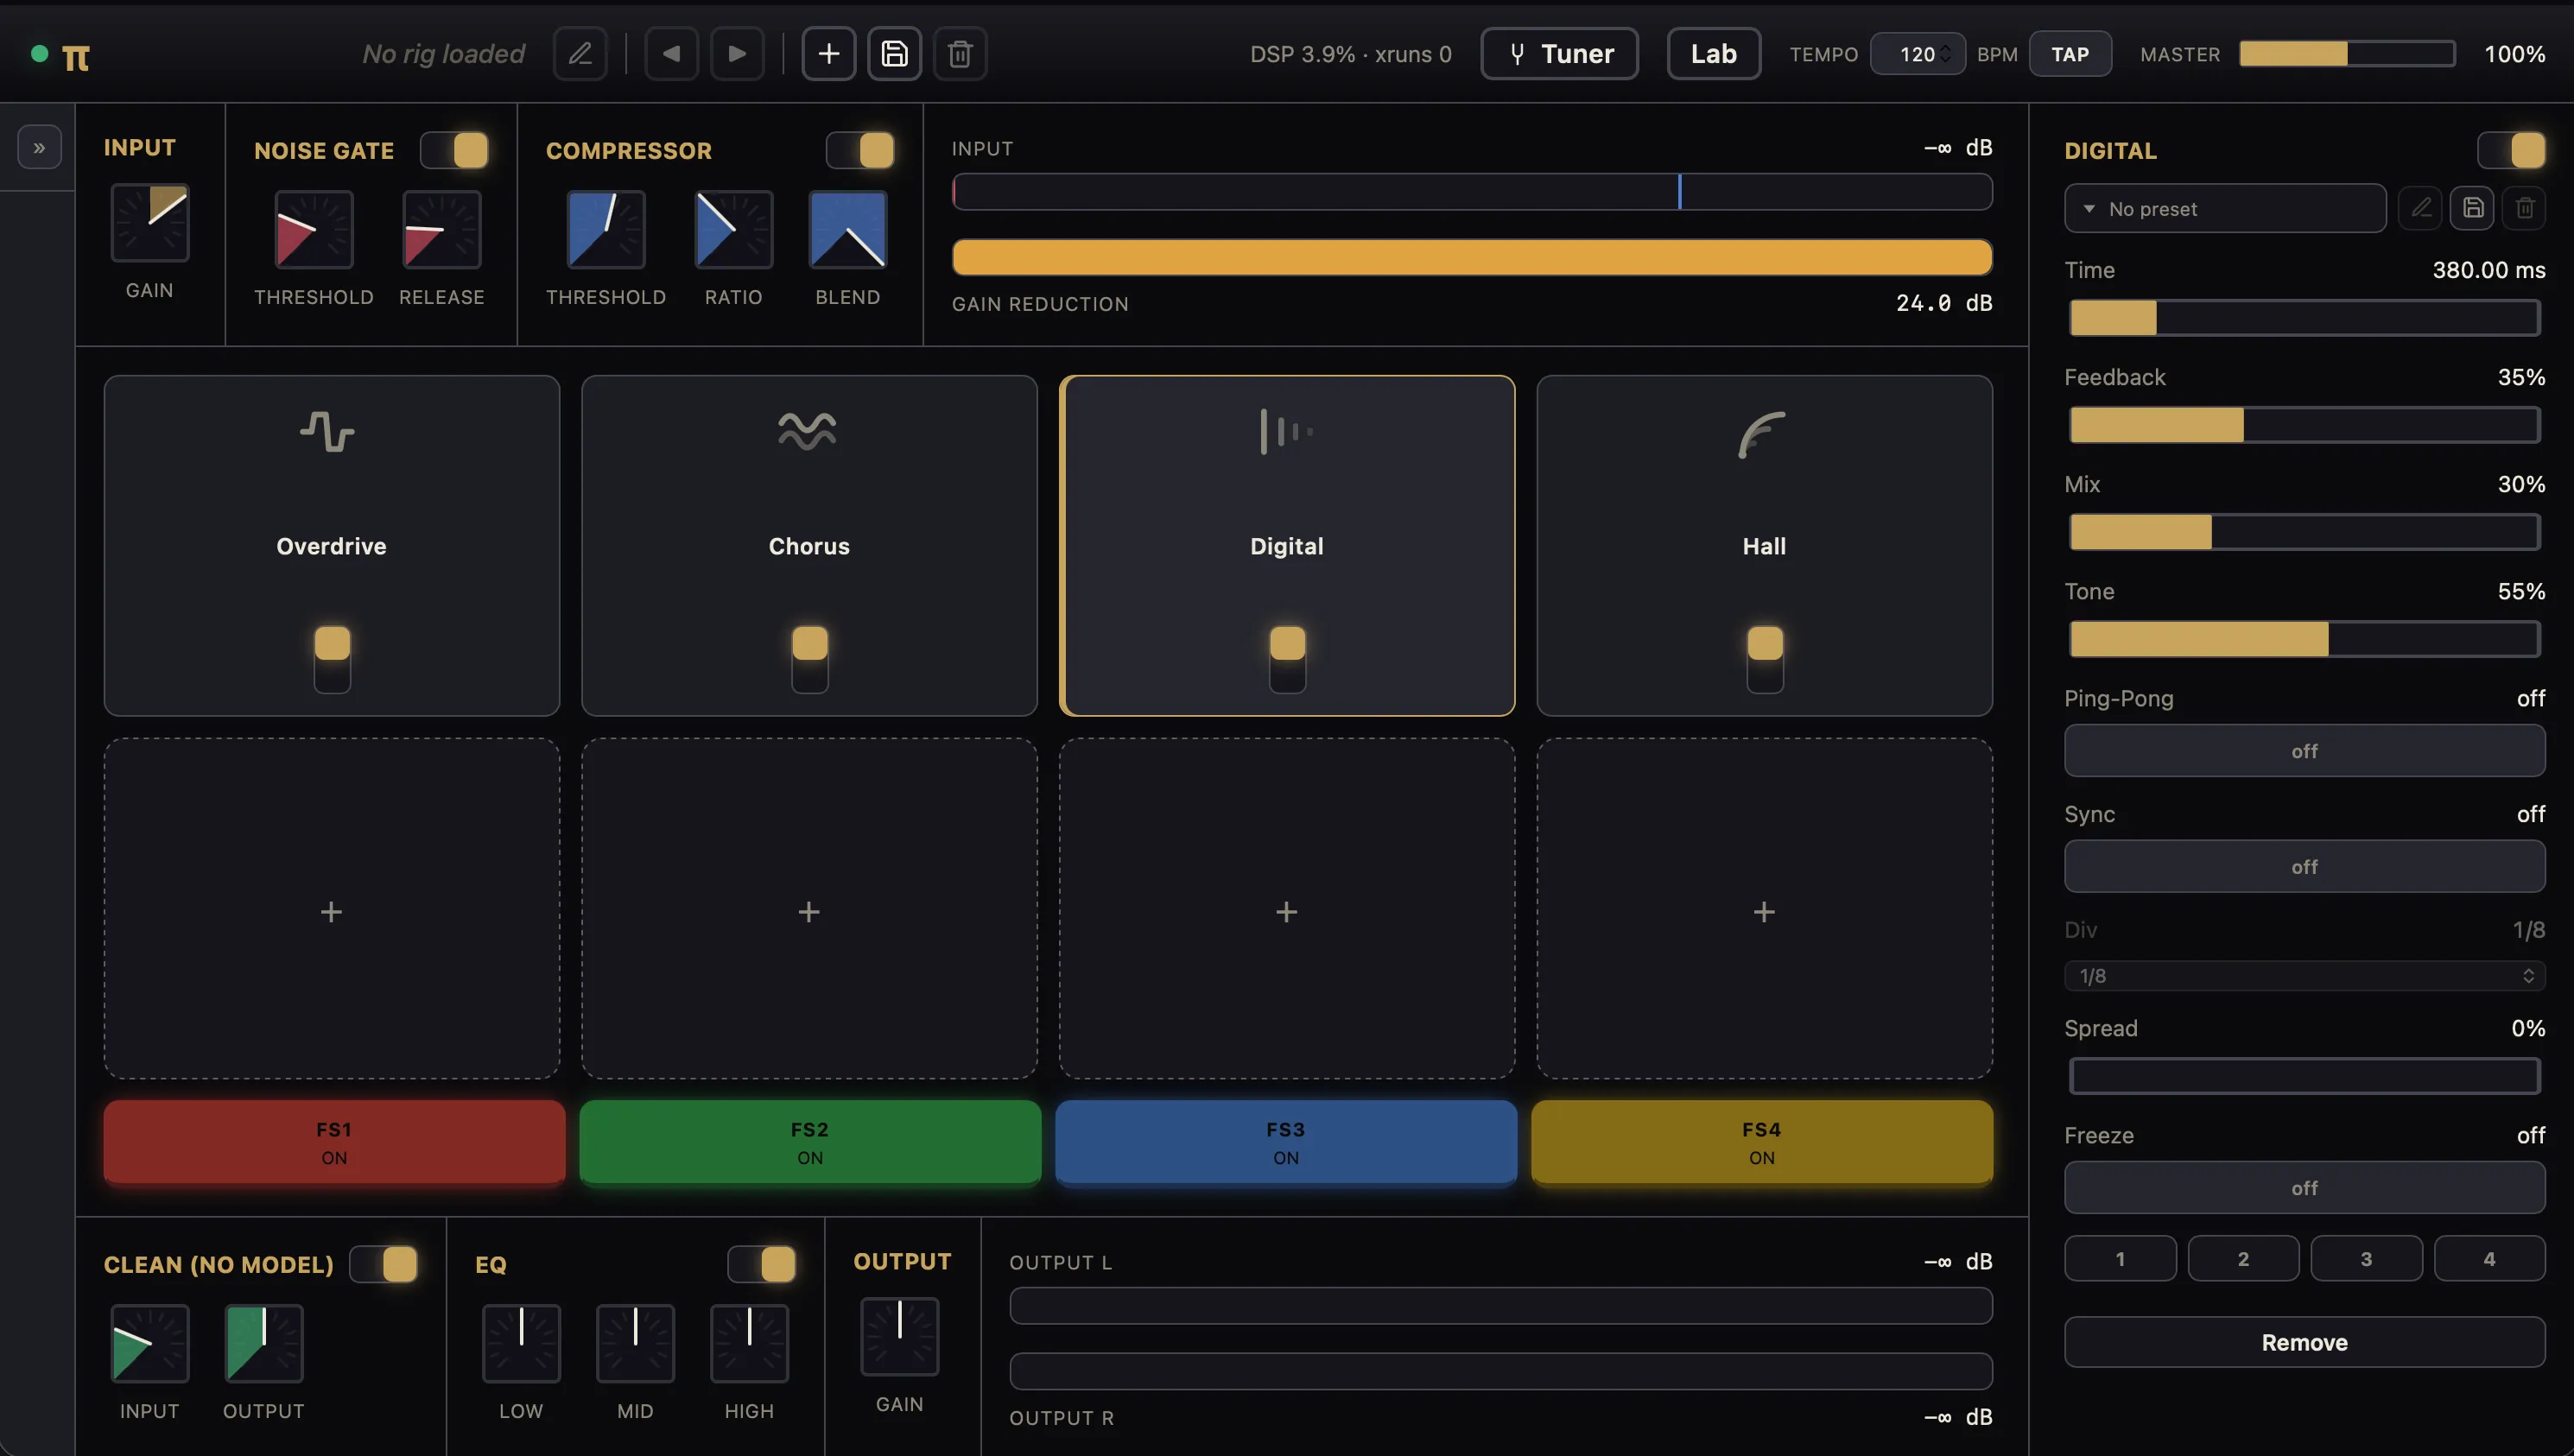
Task: Toggle the Chorus pedal switch
Action: [809, 659]
